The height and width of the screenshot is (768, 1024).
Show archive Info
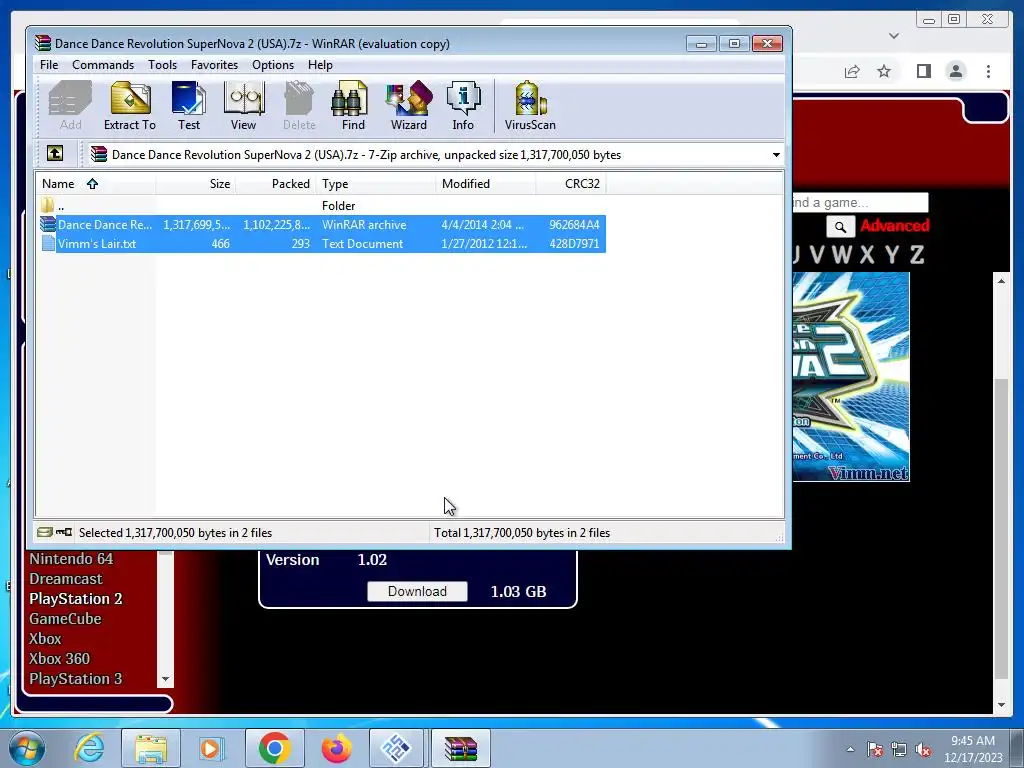click(463, 106)
